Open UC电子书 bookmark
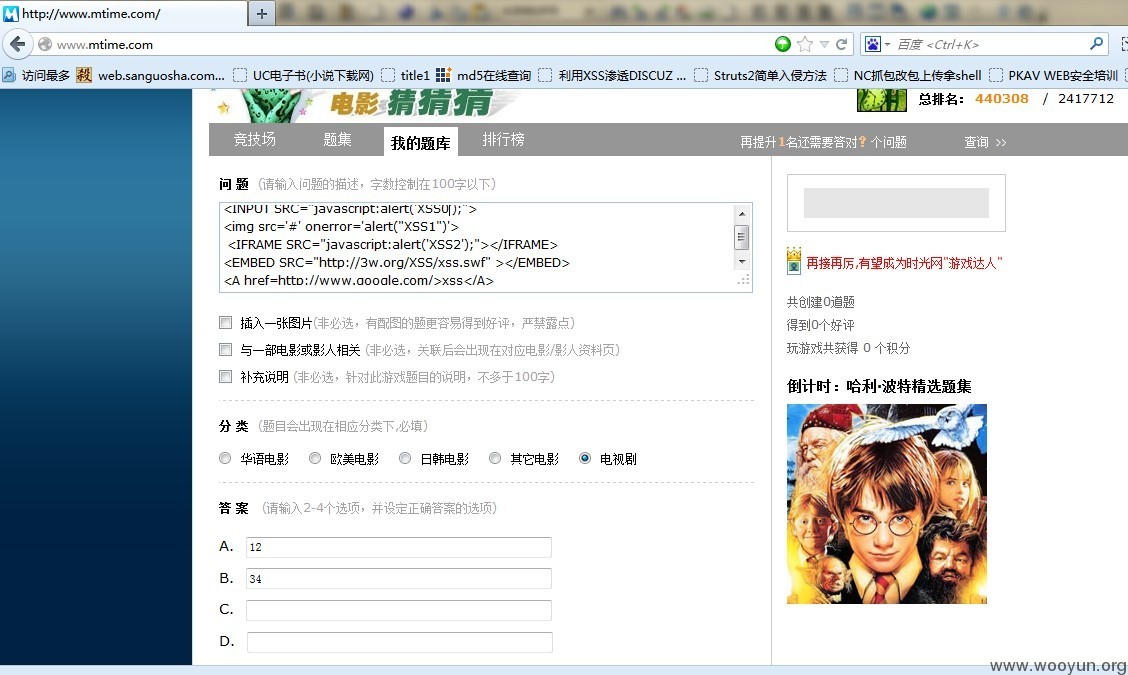The image size is (1128, 675). click(303, 75)
